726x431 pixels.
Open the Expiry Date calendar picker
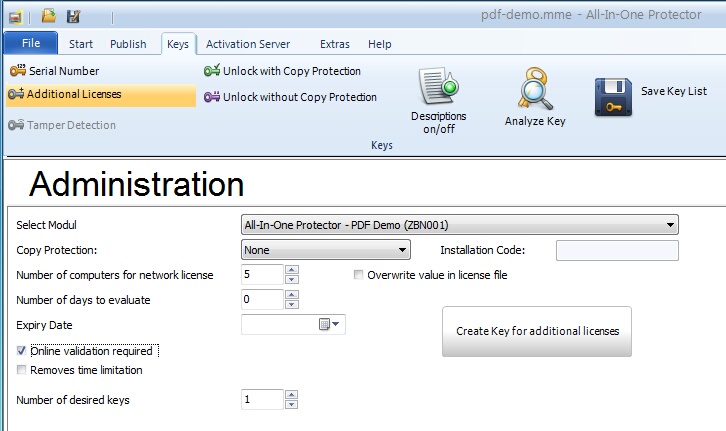(x=329, y=324)
